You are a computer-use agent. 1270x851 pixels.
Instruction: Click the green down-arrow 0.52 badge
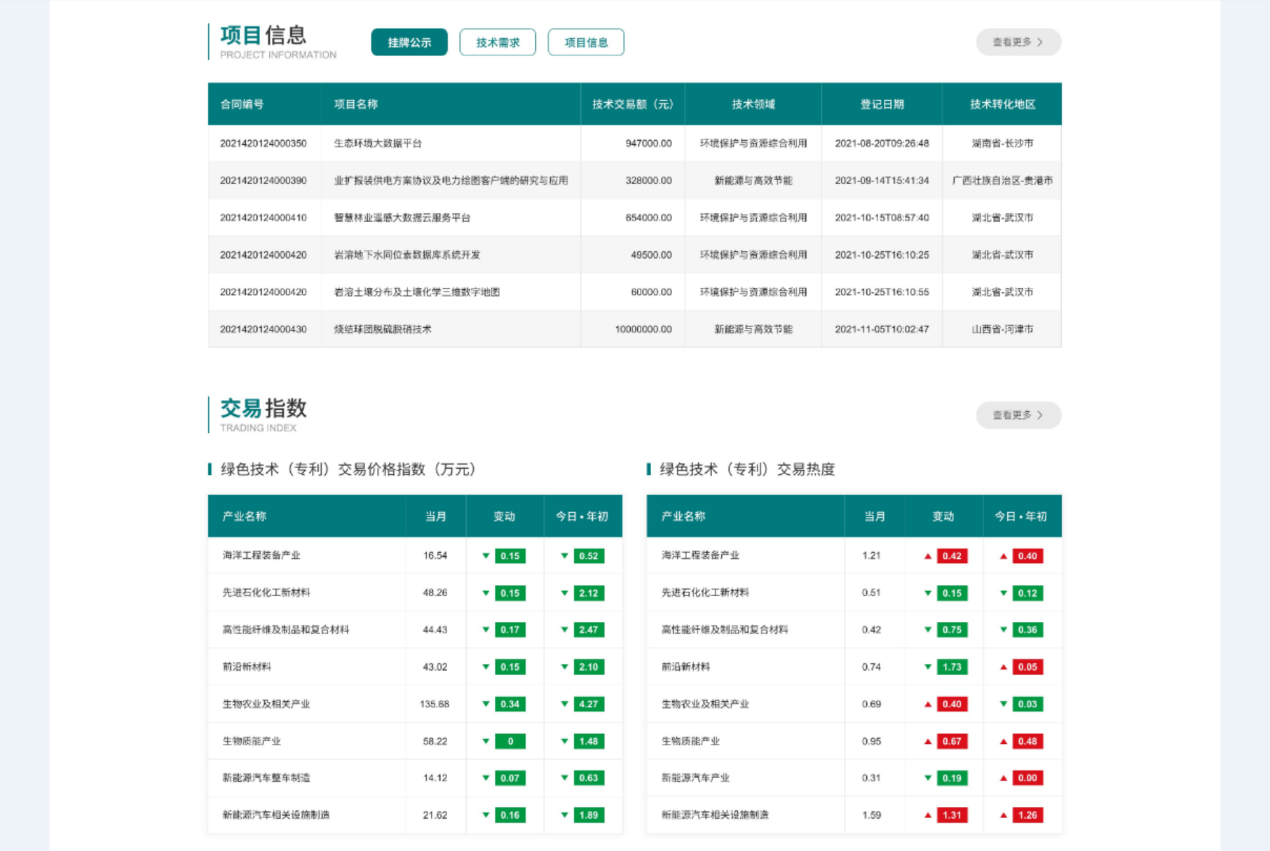point(588,556)
